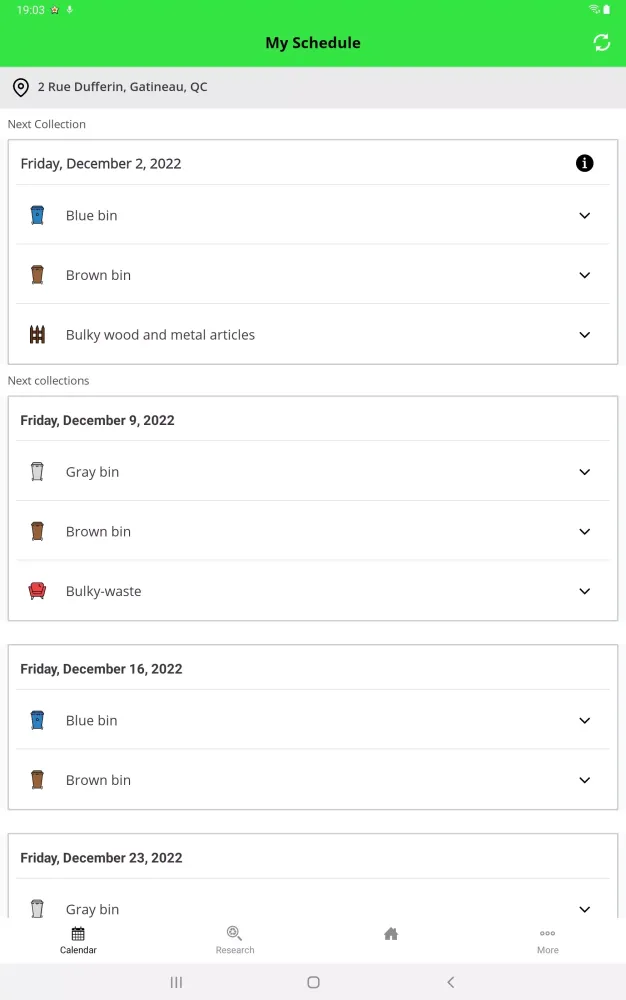Open the More tab

[547, 939]
